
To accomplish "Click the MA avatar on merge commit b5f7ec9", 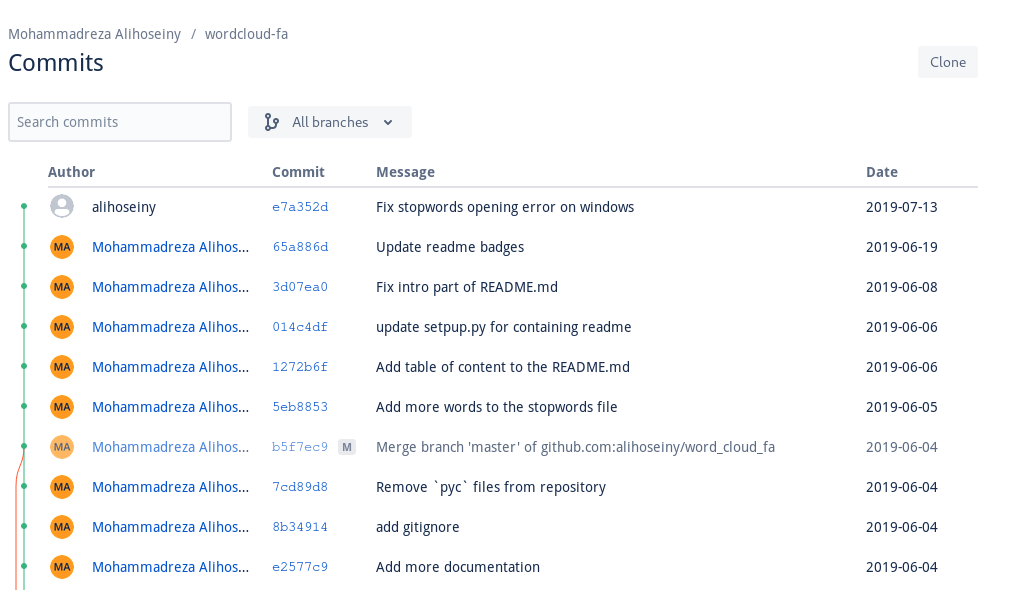I will (62, 447).
